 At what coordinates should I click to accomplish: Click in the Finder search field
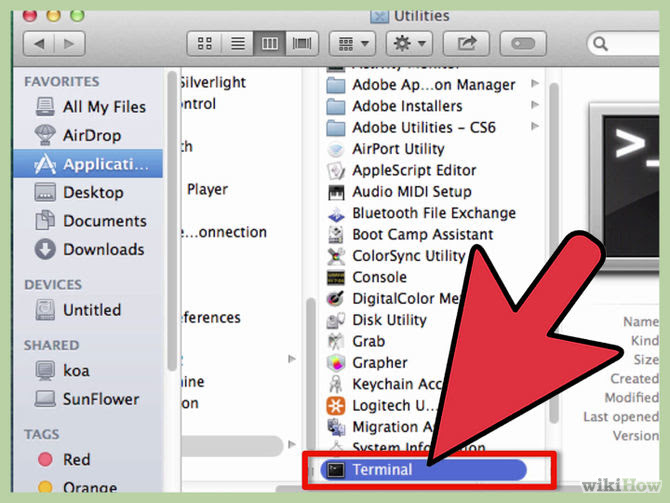click(624, 44)
